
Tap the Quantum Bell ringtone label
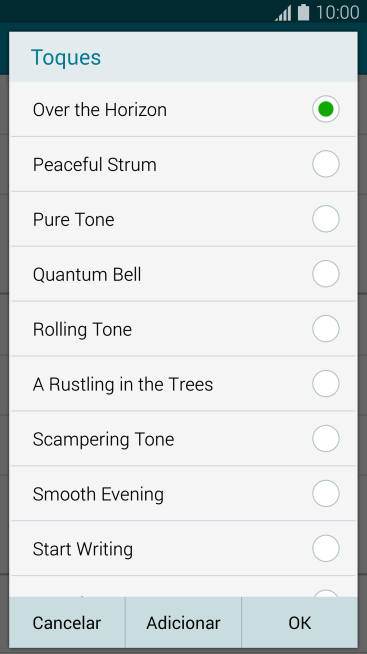pos(87,274)
